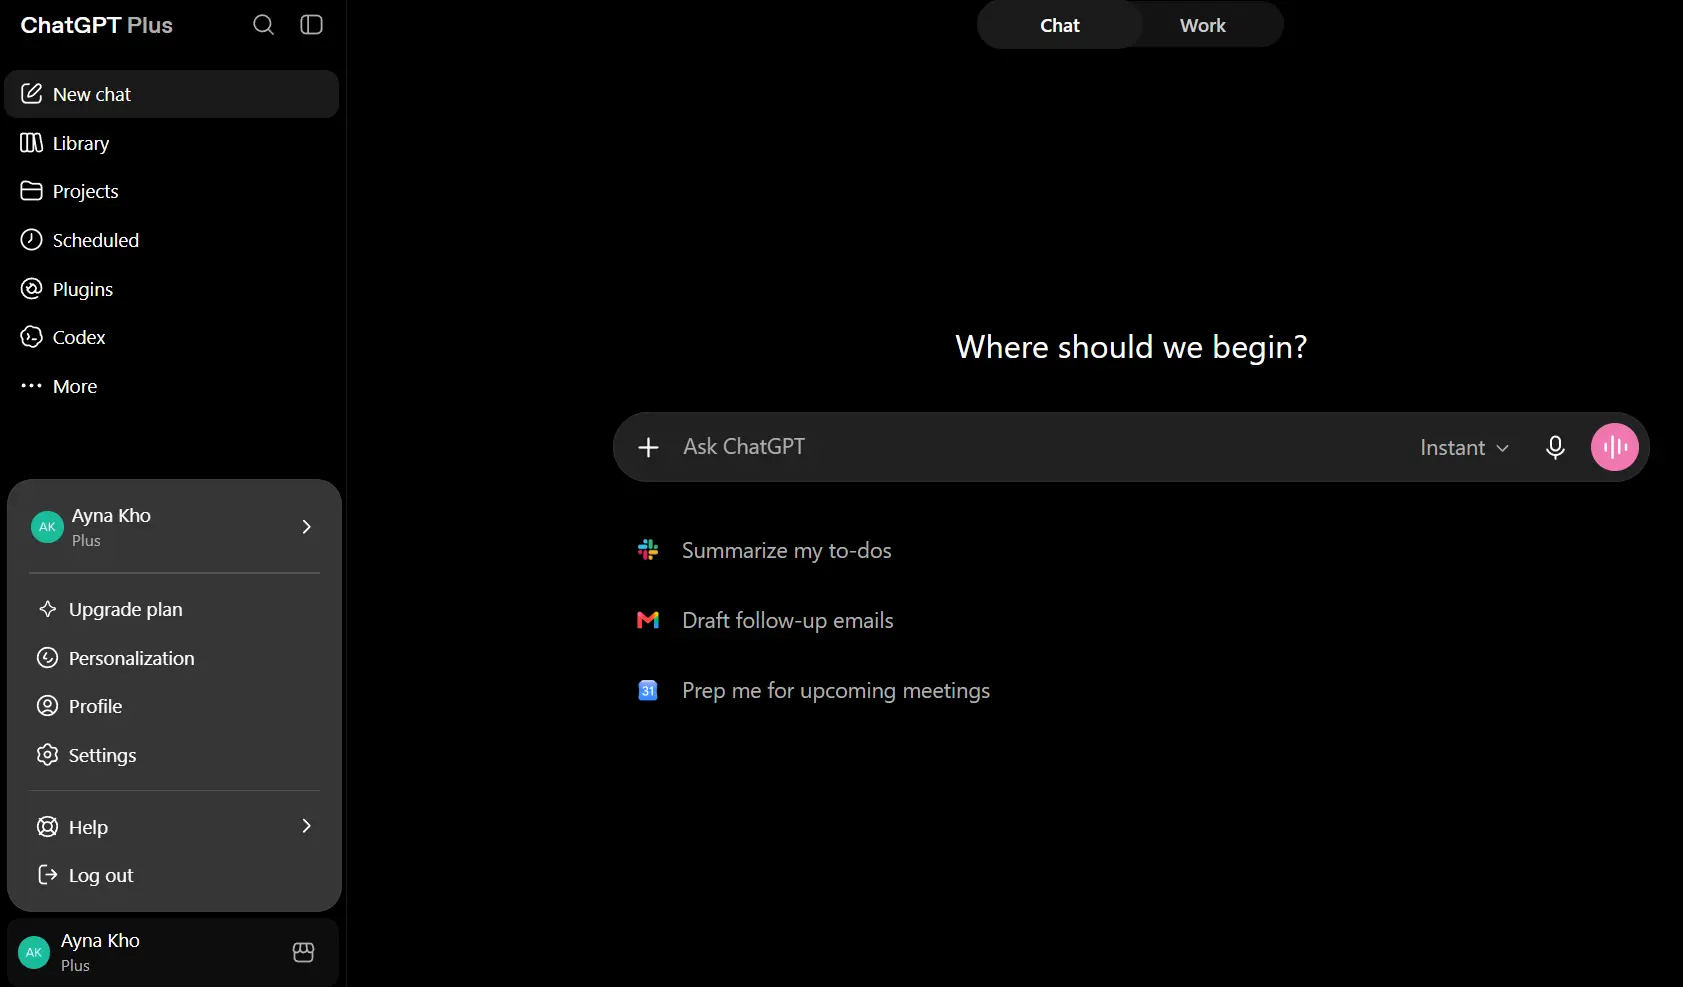Click the Upgrade plan sparkle icon

(x=47, y=609)
